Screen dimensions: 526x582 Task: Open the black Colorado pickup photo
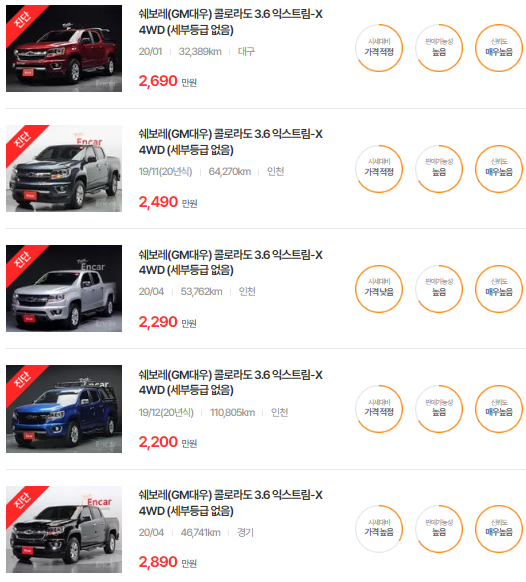[x=64, y=529]
